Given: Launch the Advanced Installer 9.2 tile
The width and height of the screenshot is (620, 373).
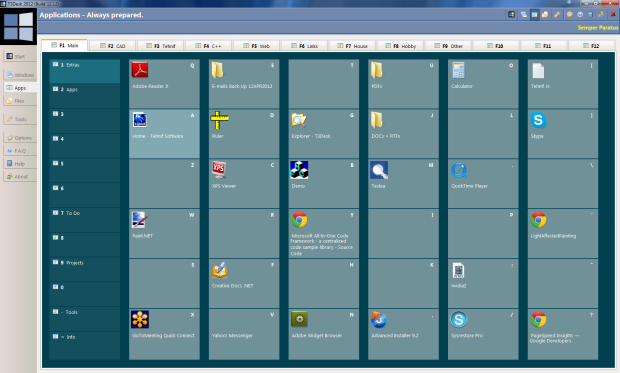Looking at the screenshot, I should pyautogui.click(x=403, y=334).
